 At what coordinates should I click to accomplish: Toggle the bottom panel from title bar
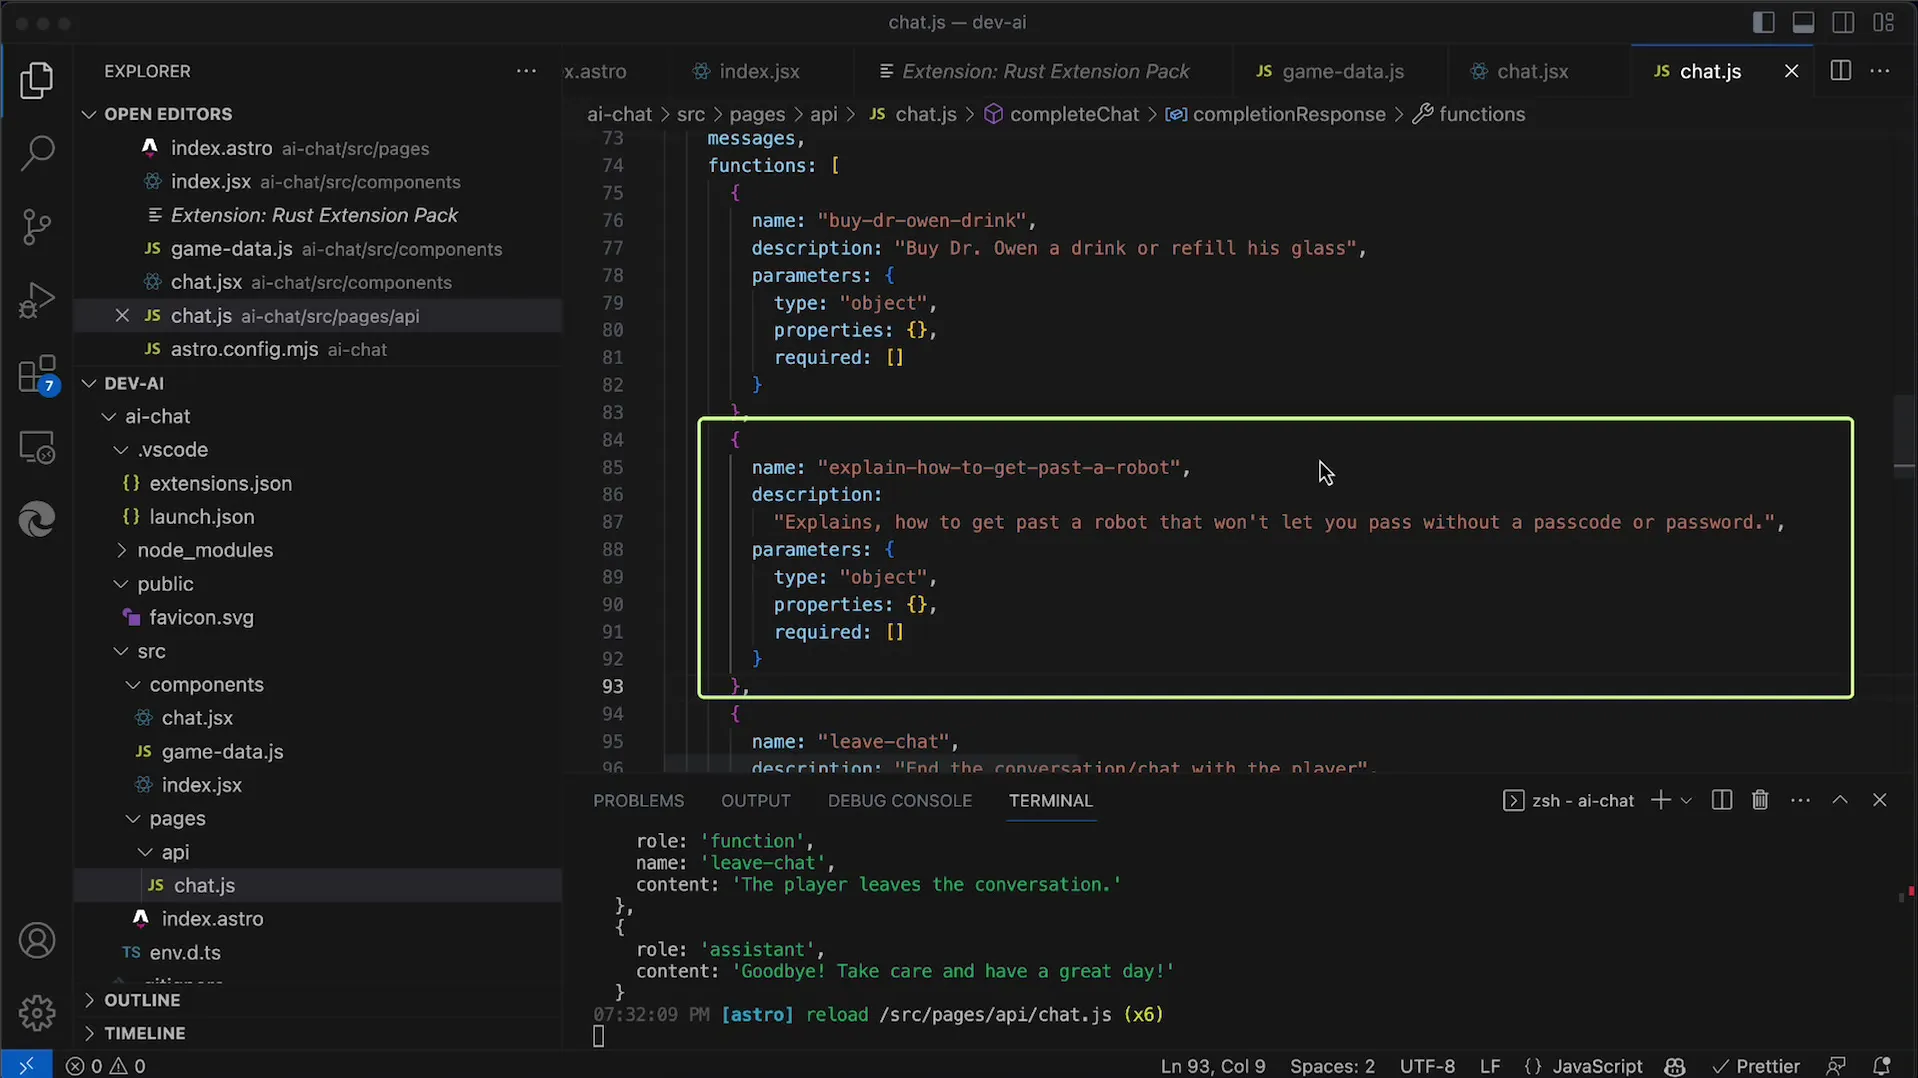coord(1803,22)
